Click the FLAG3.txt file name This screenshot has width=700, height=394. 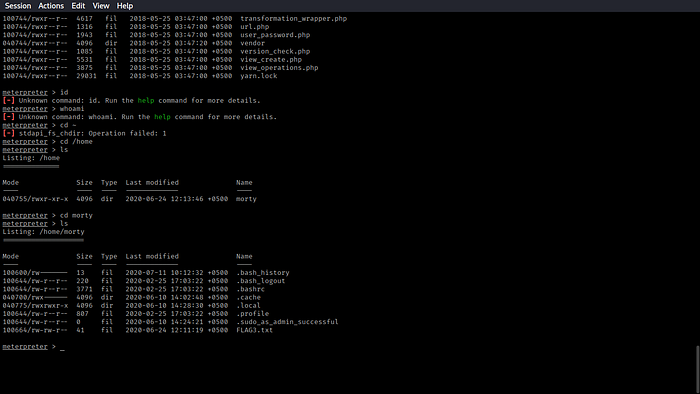[254, 330]
